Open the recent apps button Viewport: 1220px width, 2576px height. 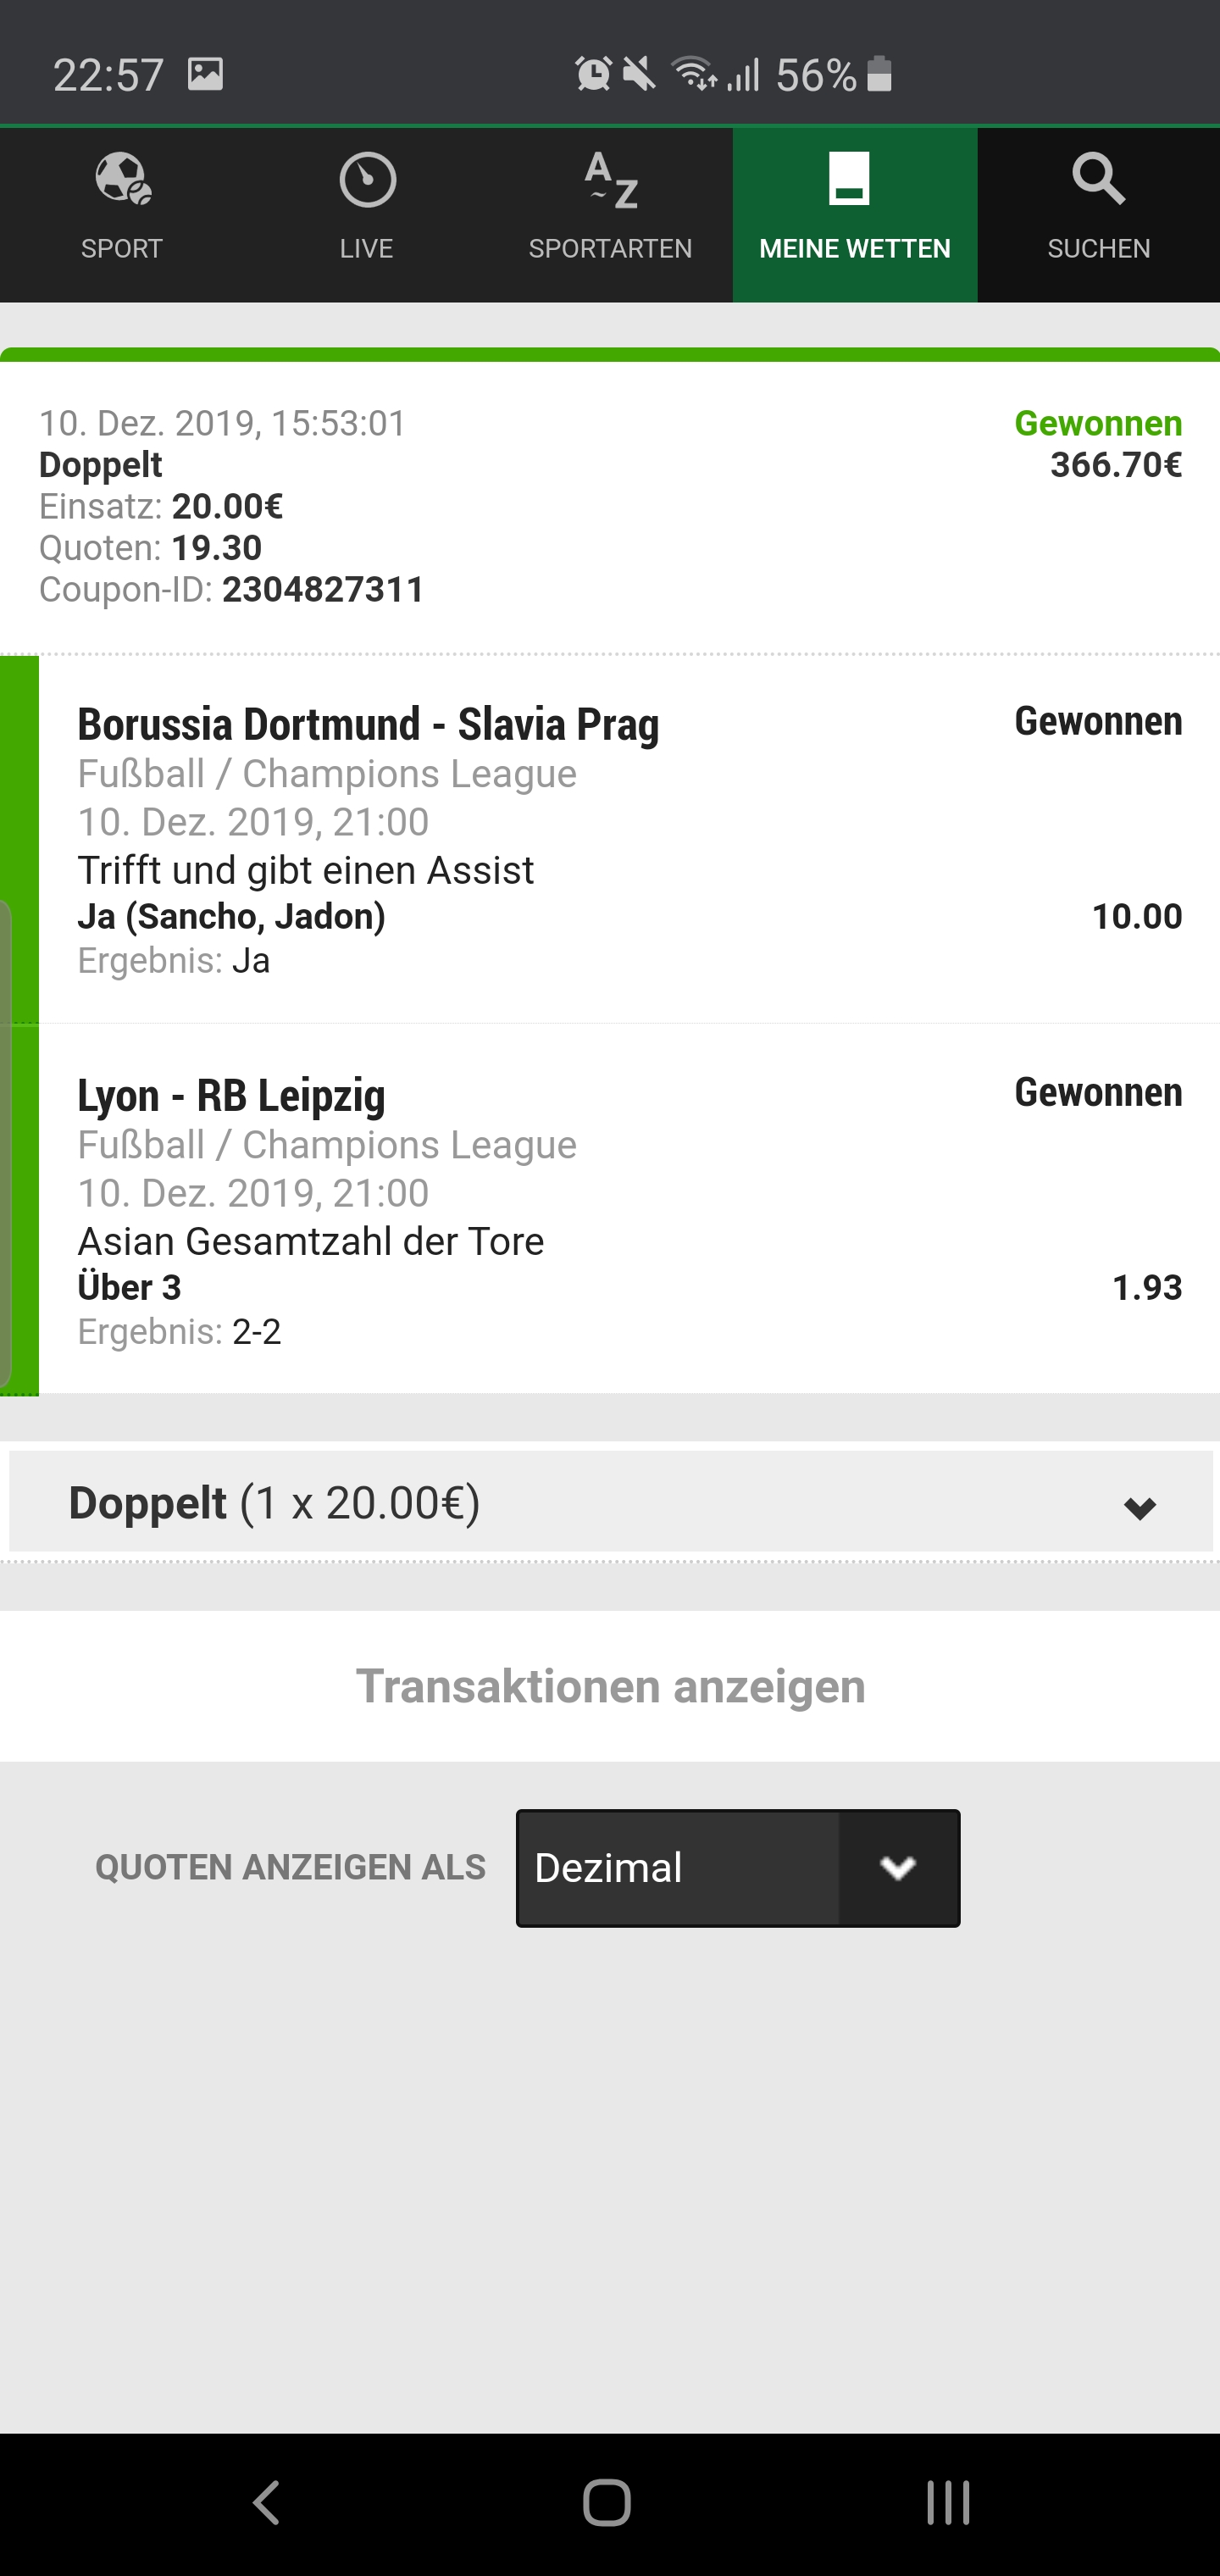click(x=947, y=2503)
